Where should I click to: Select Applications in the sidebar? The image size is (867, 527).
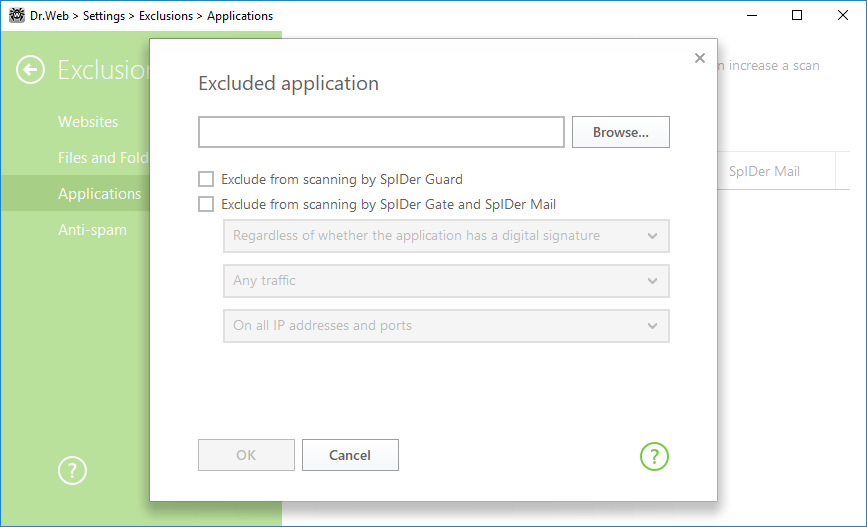(x=75, y=194)
